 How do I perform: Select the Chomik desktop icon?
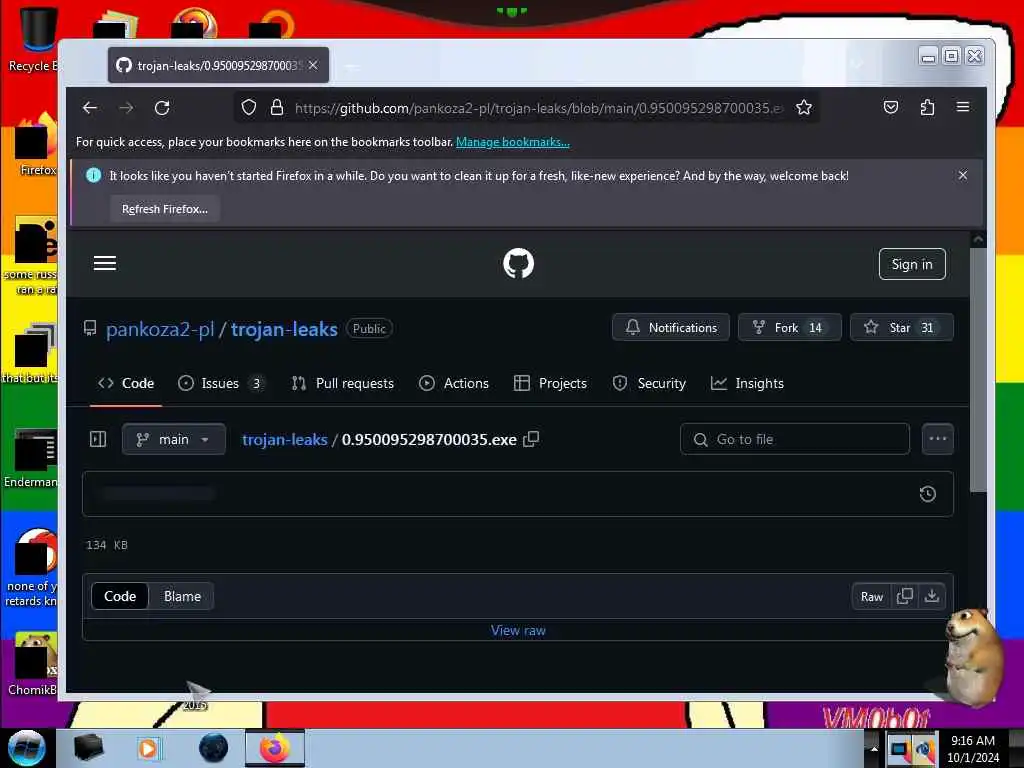pyautogui.click(x=33, y=663)
